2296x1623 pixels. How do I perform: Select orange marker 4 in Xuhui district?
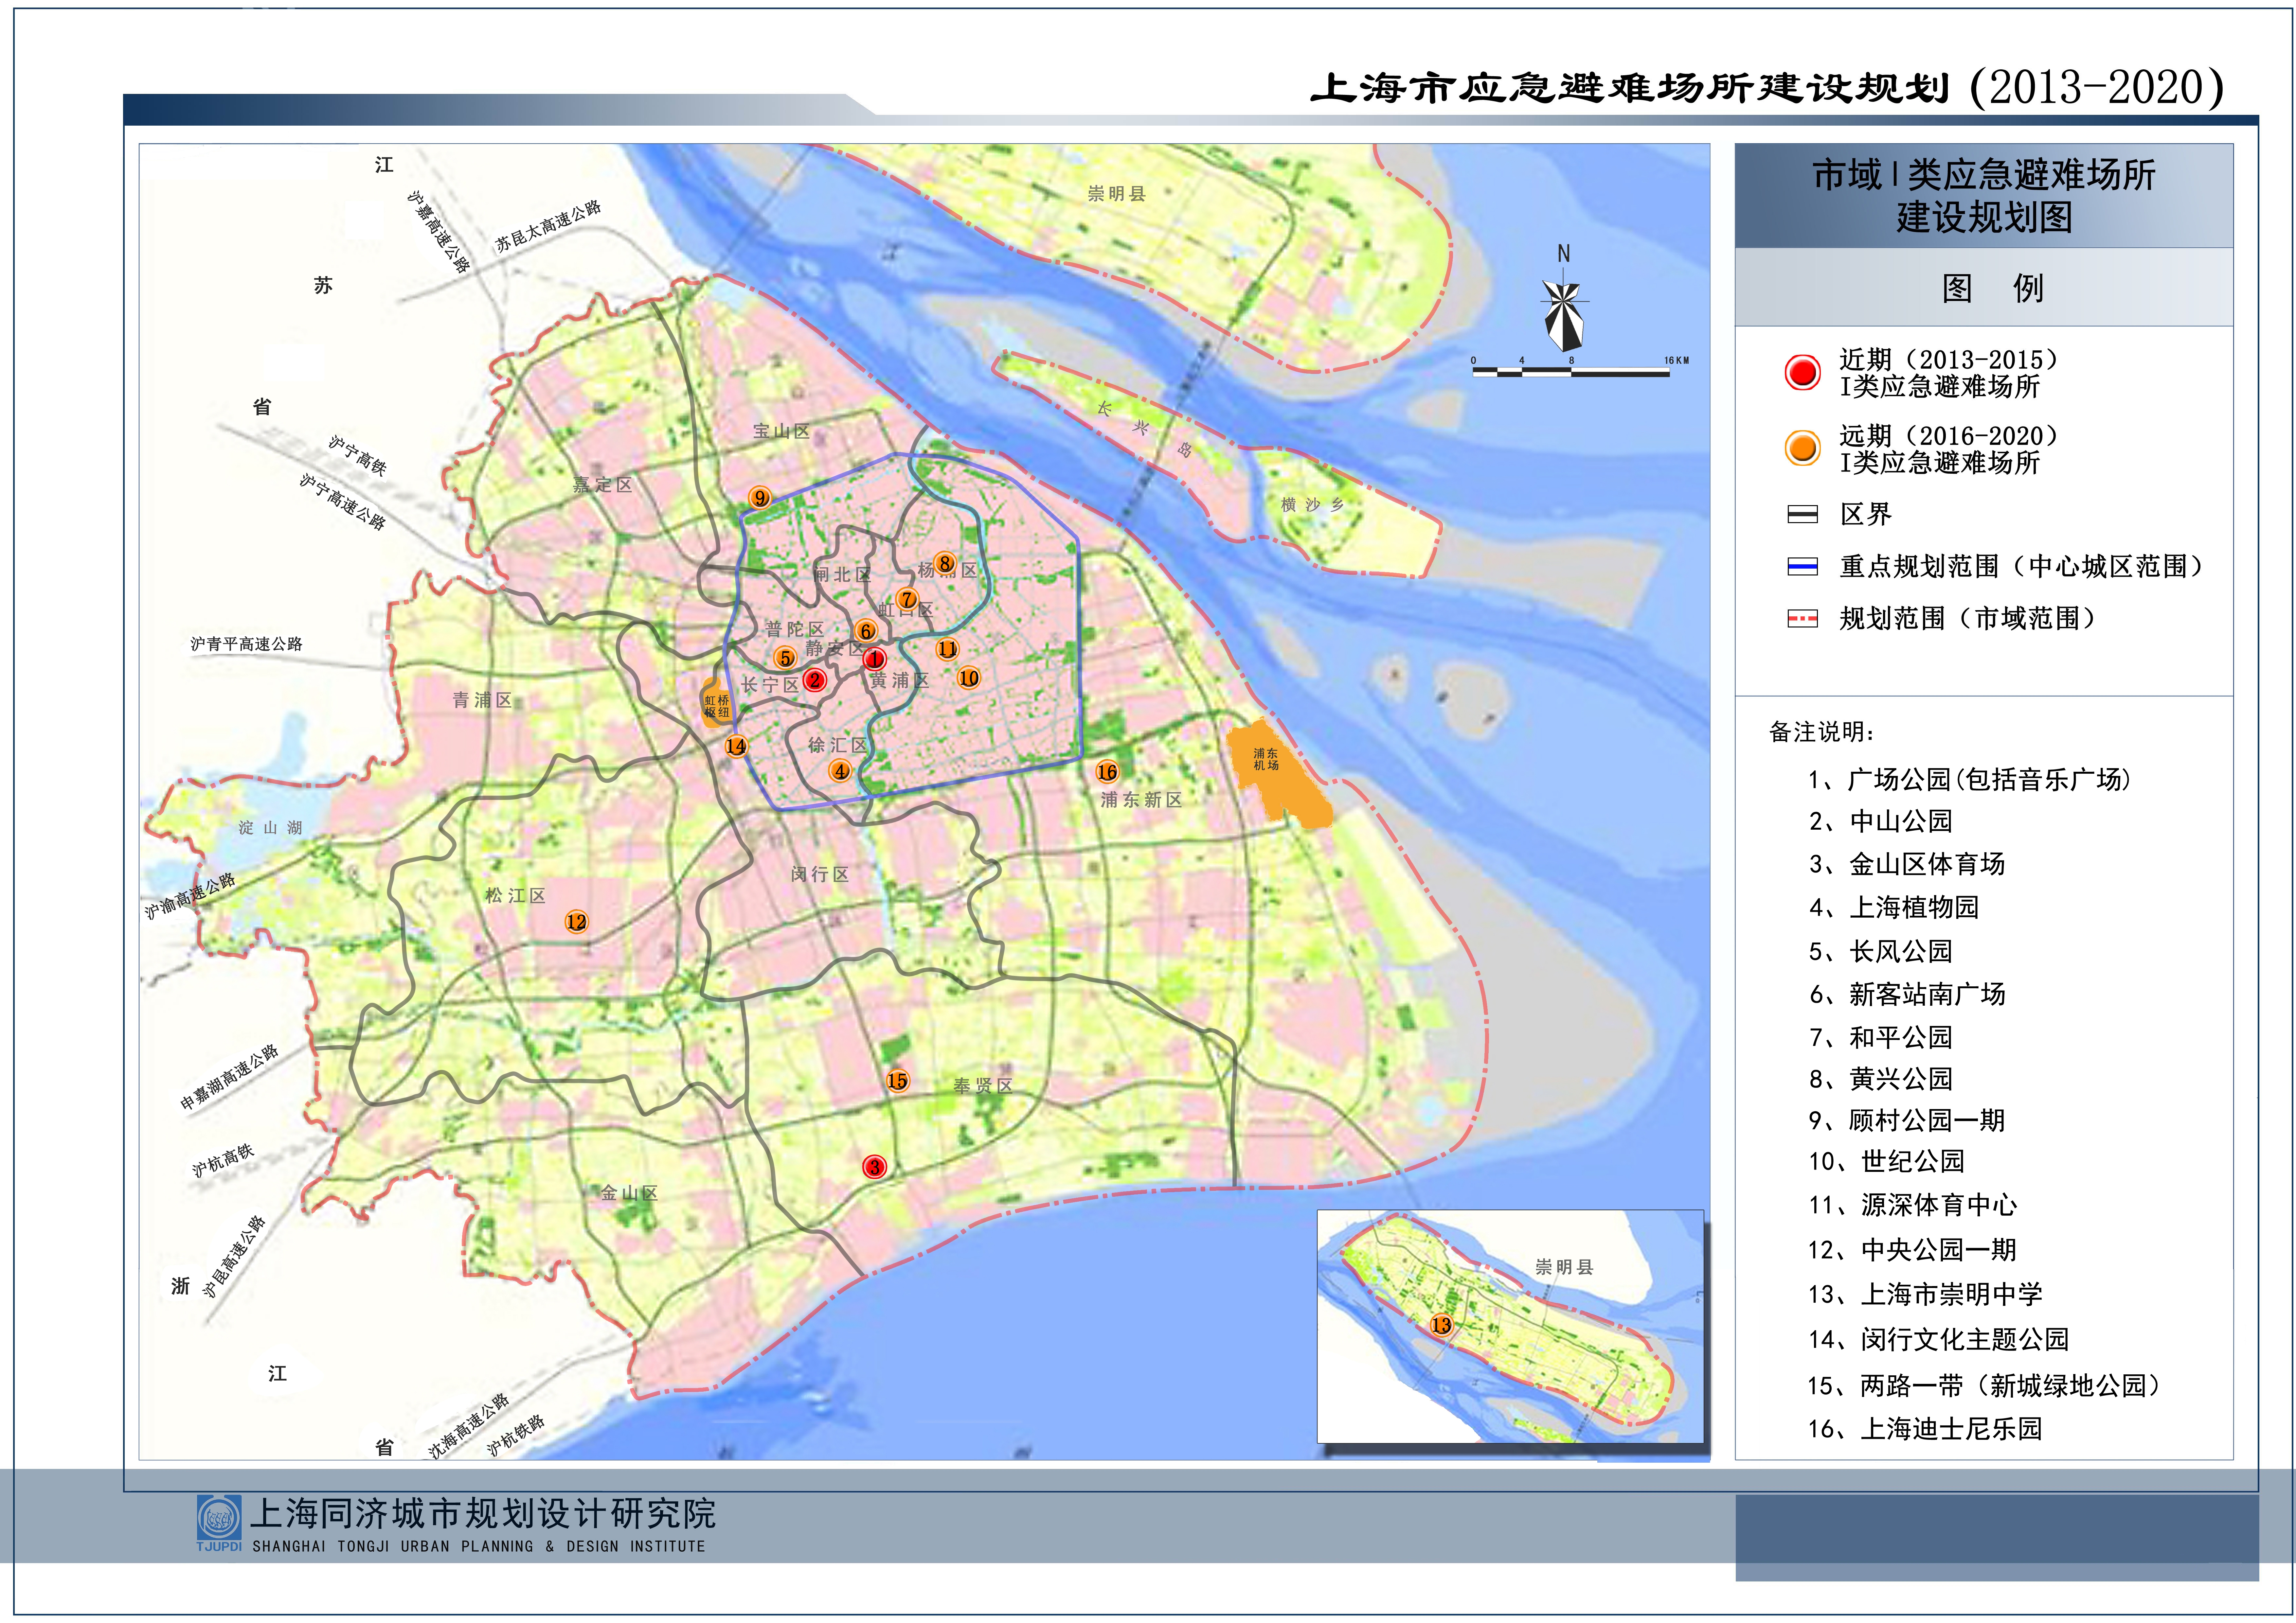click(840, 770)
